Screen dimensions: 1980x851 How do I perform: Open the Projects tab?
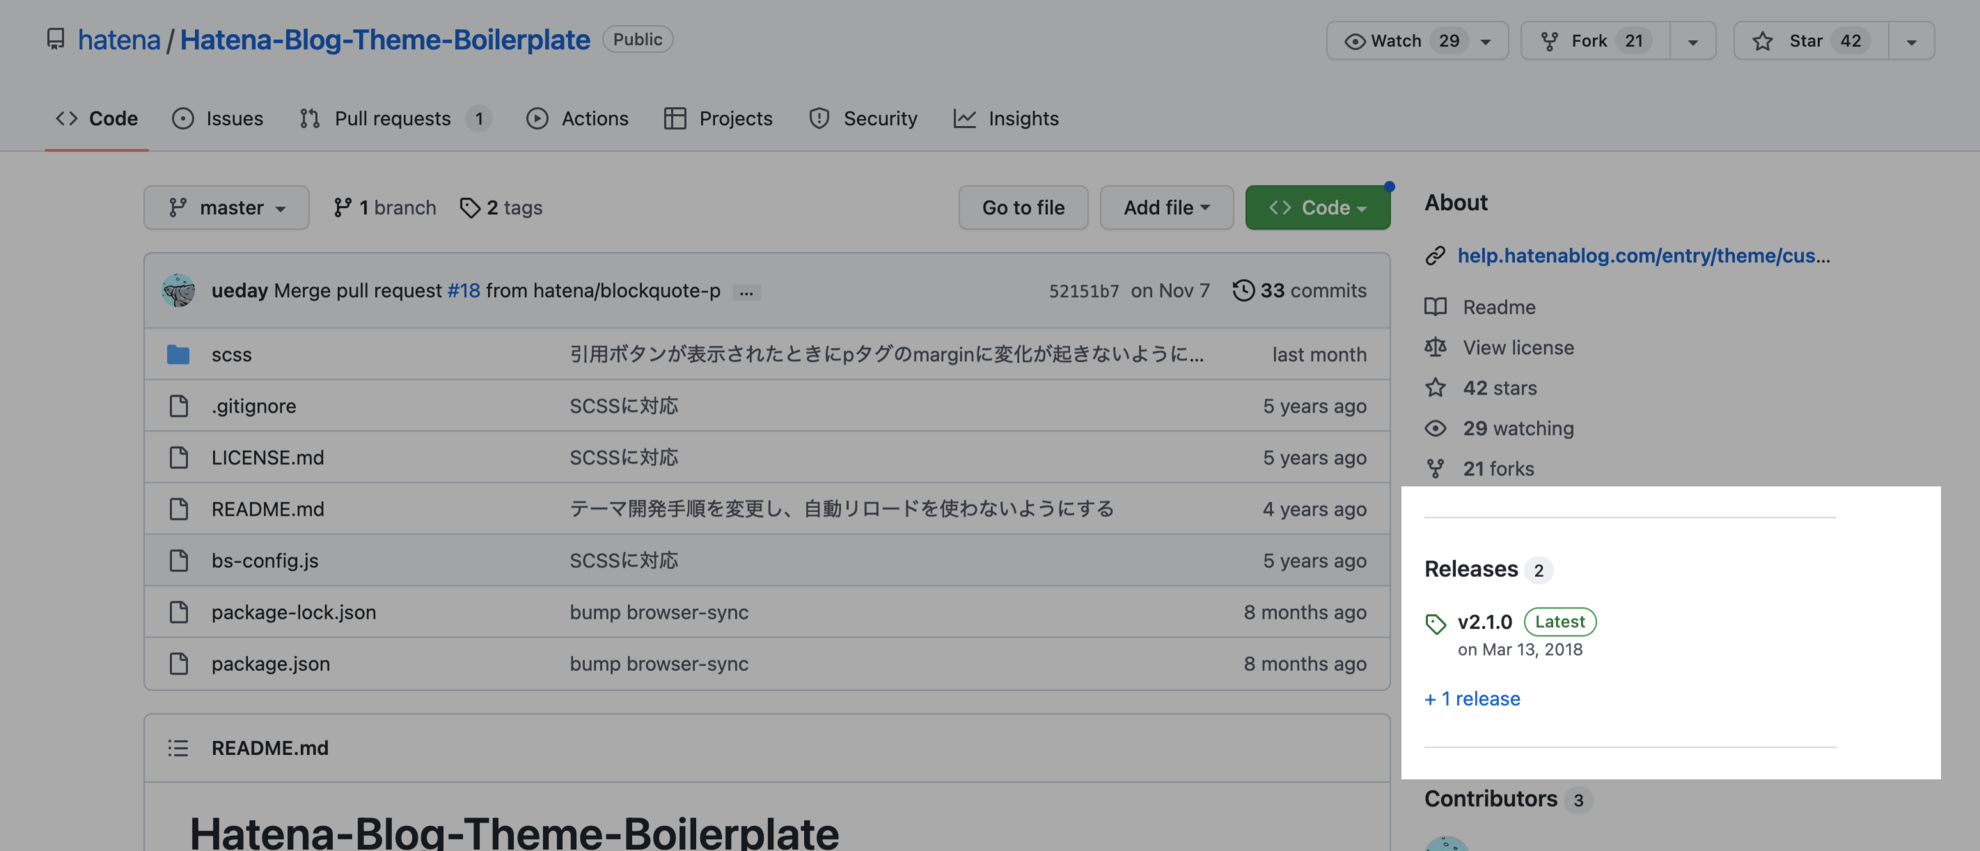point(718,118)
